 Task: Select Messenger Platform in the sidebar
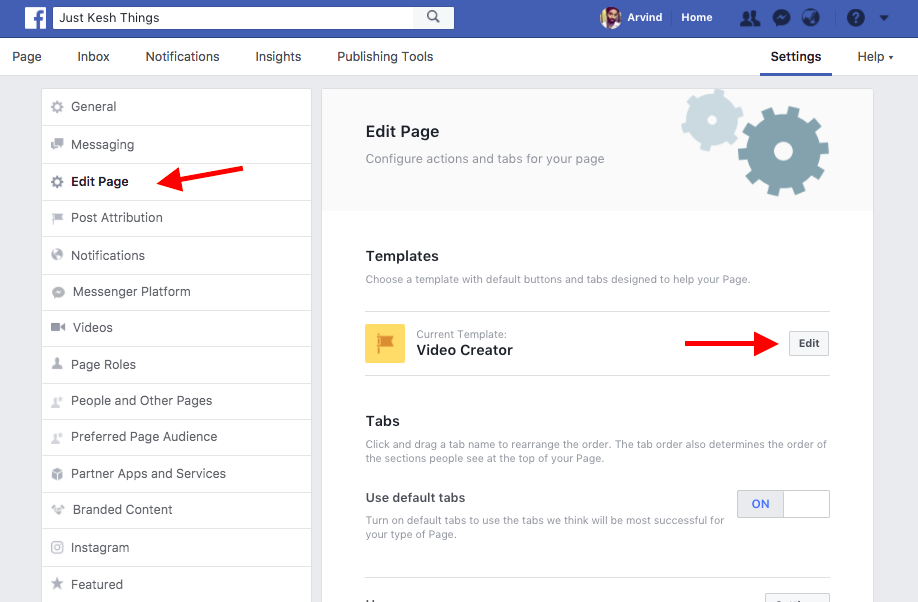[130, 292]
